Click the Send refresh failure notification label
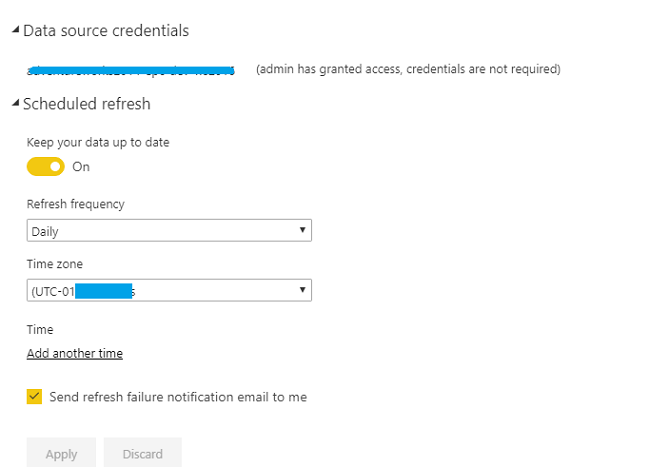 point(178,397)
